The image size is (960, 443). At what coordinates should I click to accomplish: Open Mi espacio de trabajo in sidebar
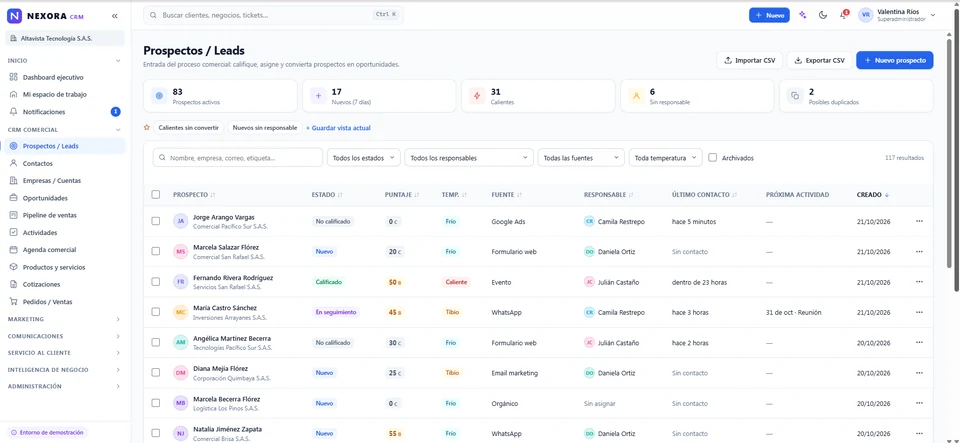point(64,95)
